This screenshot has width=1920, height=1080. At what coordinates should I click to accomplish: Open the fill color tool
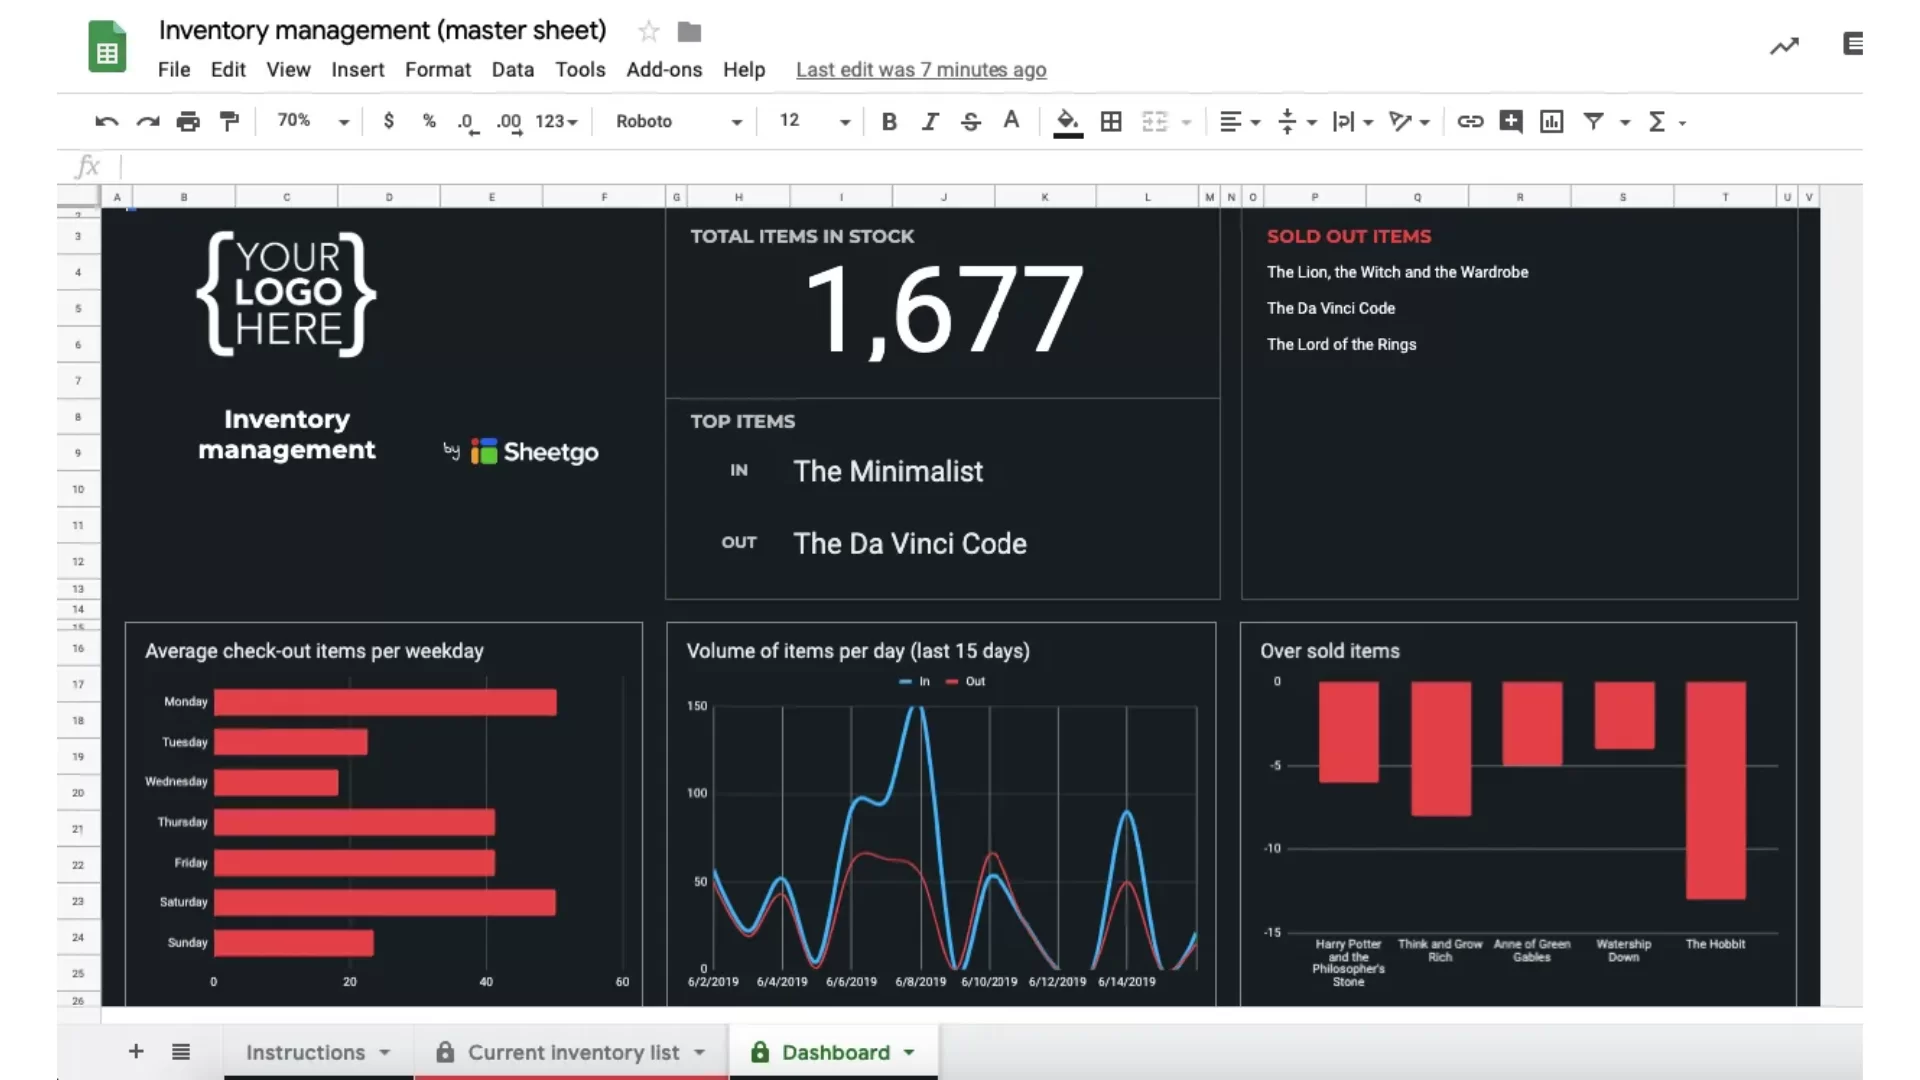tap(1067, 121)
